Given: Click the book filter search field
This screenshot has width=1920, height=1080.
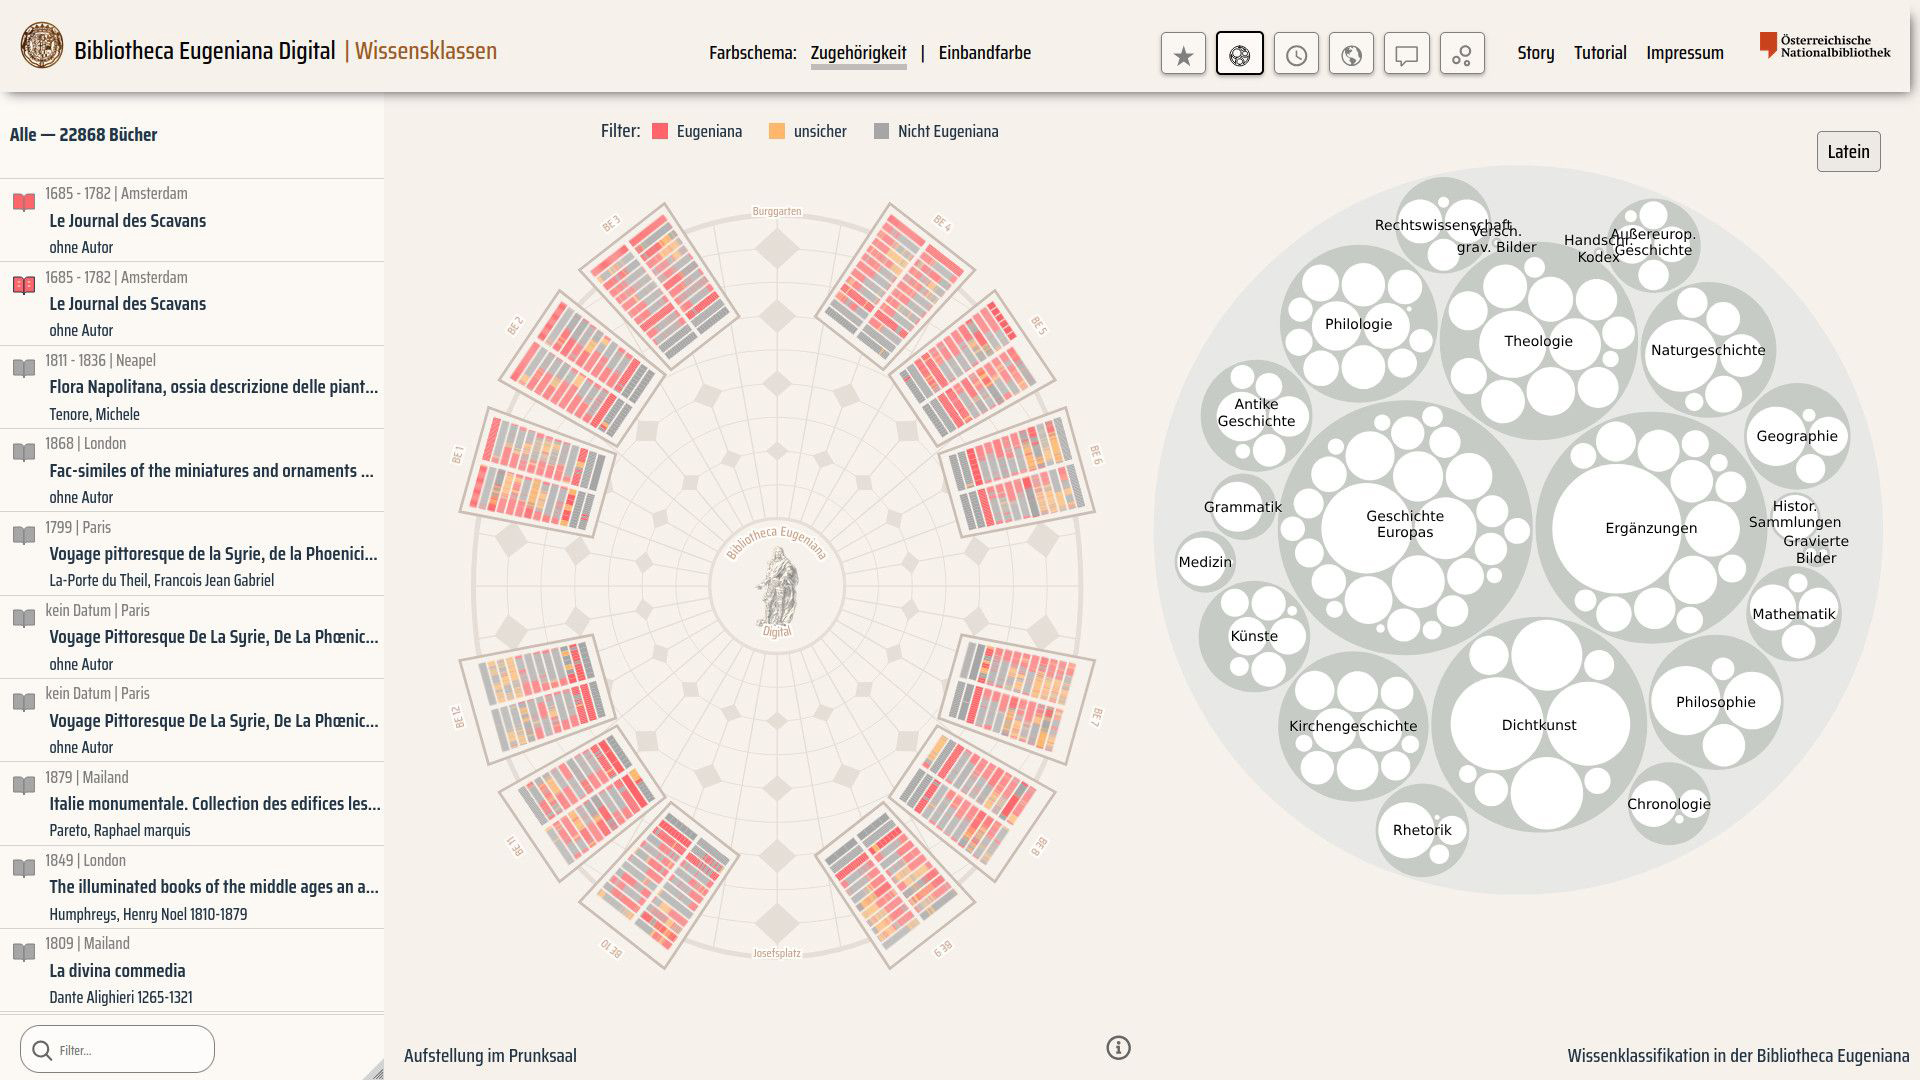Looking at the screenshot, I should click(117, 1049).
